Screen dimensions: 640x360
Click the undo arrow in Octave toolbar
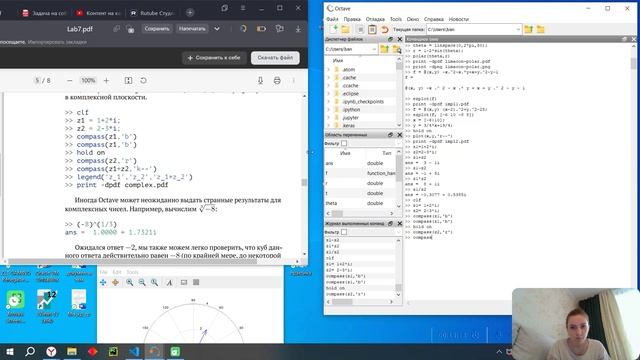[384, 29]
